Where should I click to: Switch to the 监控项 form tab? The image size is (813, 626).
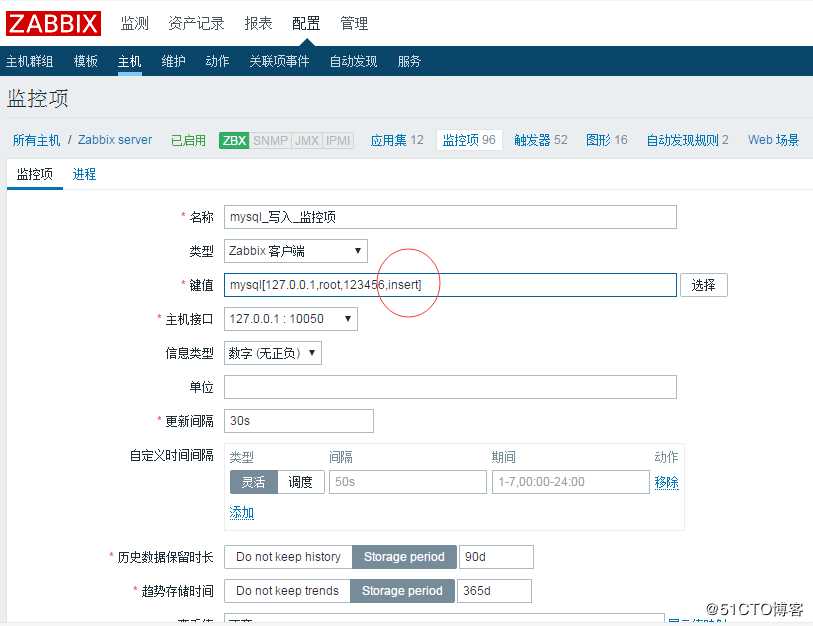(x=35, y=174)
